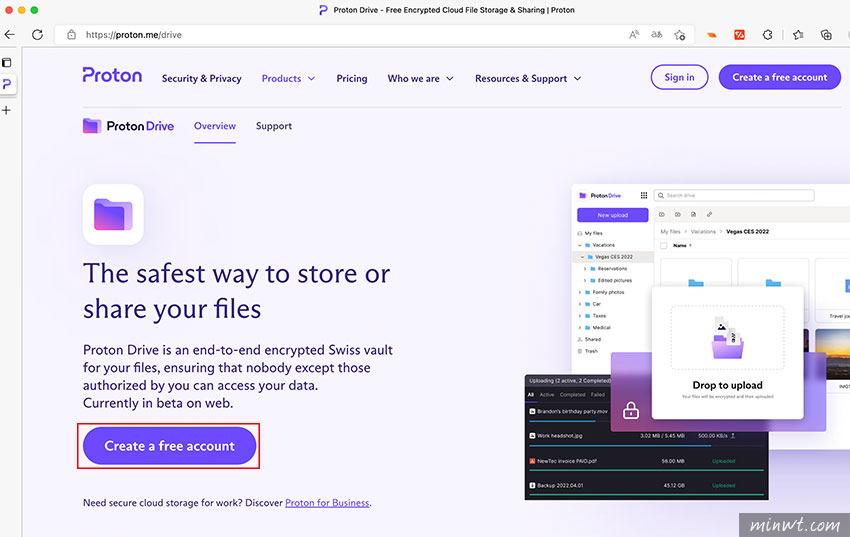Screen dimensions: 850x537
Task: Select the Proton tab icon in the sidebar
Action: tap(7, 86)
